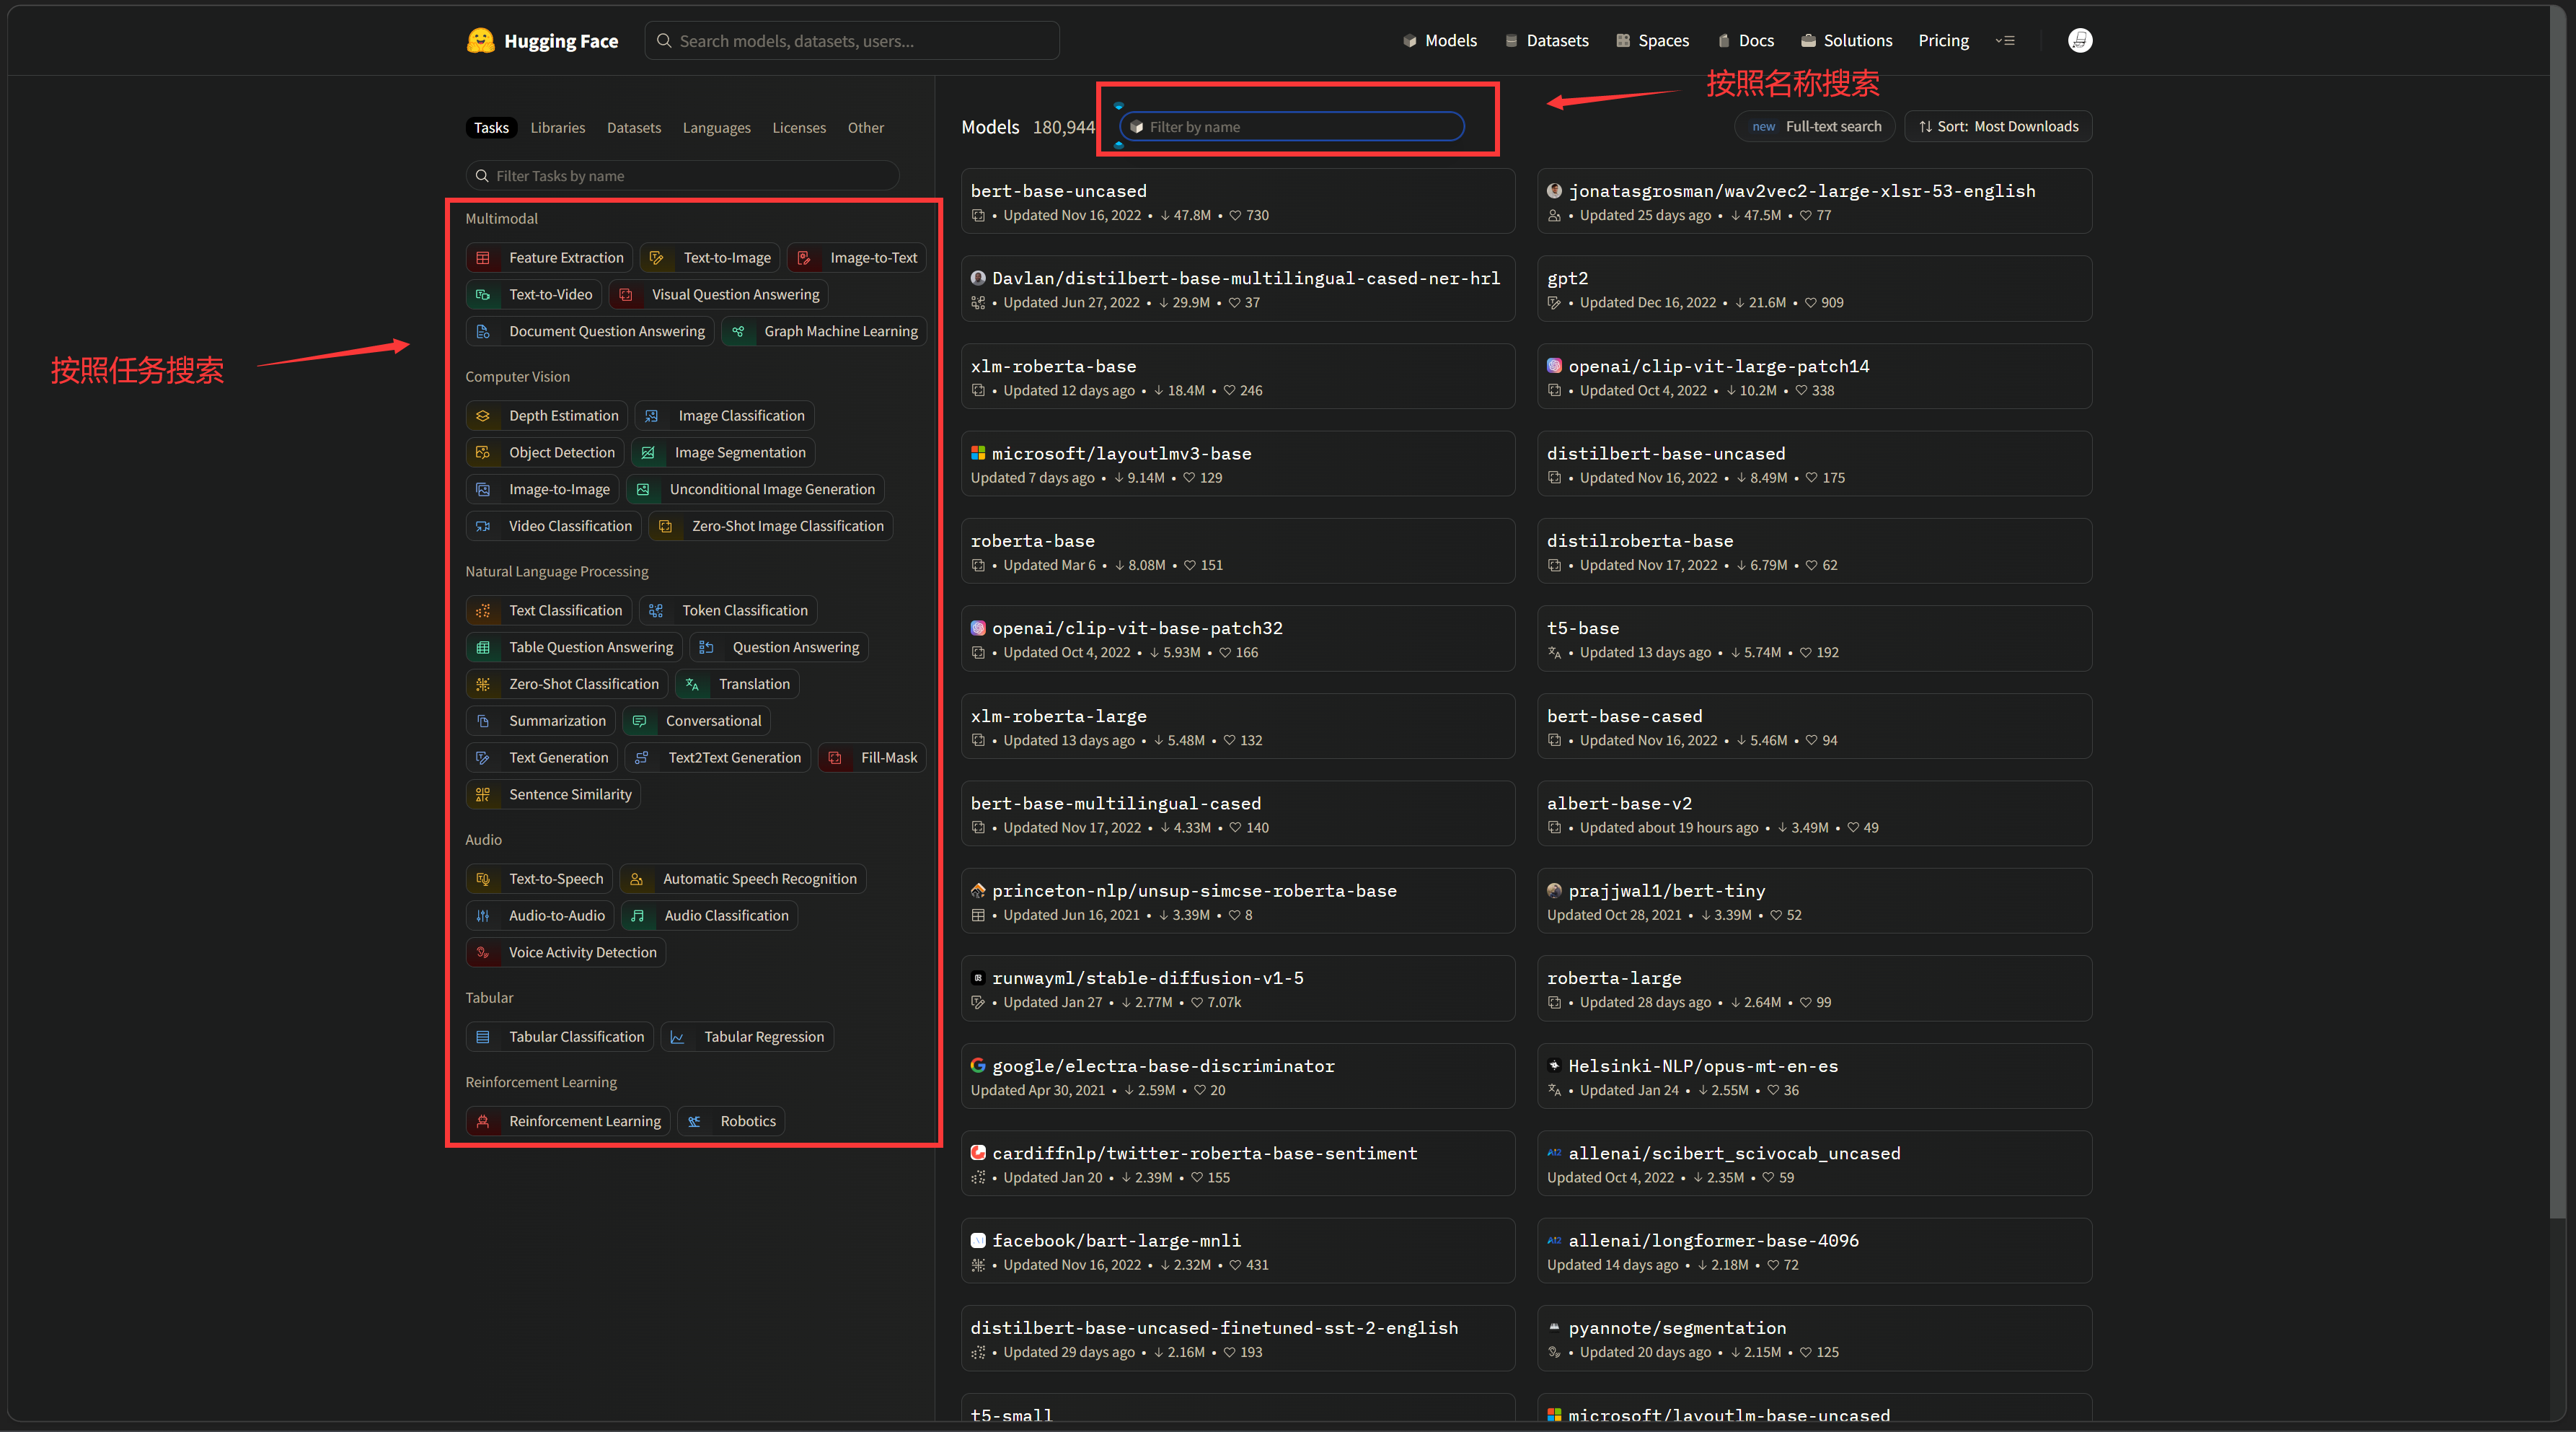
Task: Open Solutions in the top navigation
Action: [1846, 40]
